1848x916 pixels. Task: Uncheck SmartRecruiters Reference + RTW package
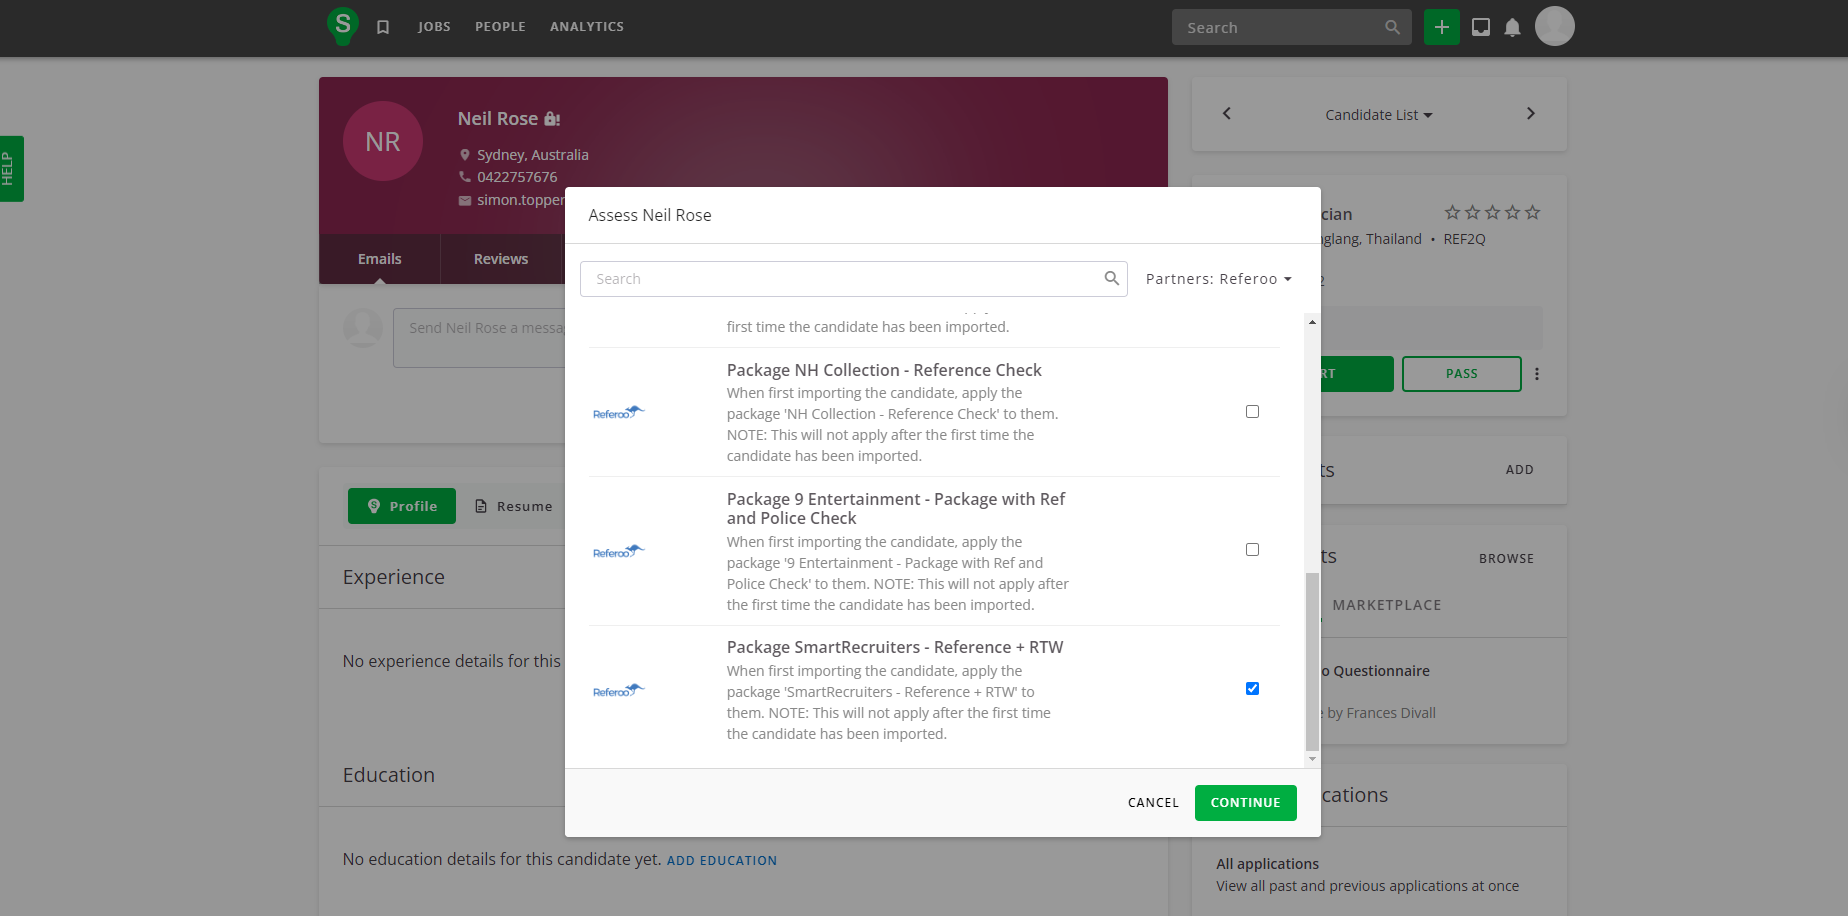tap(1252, 689)
